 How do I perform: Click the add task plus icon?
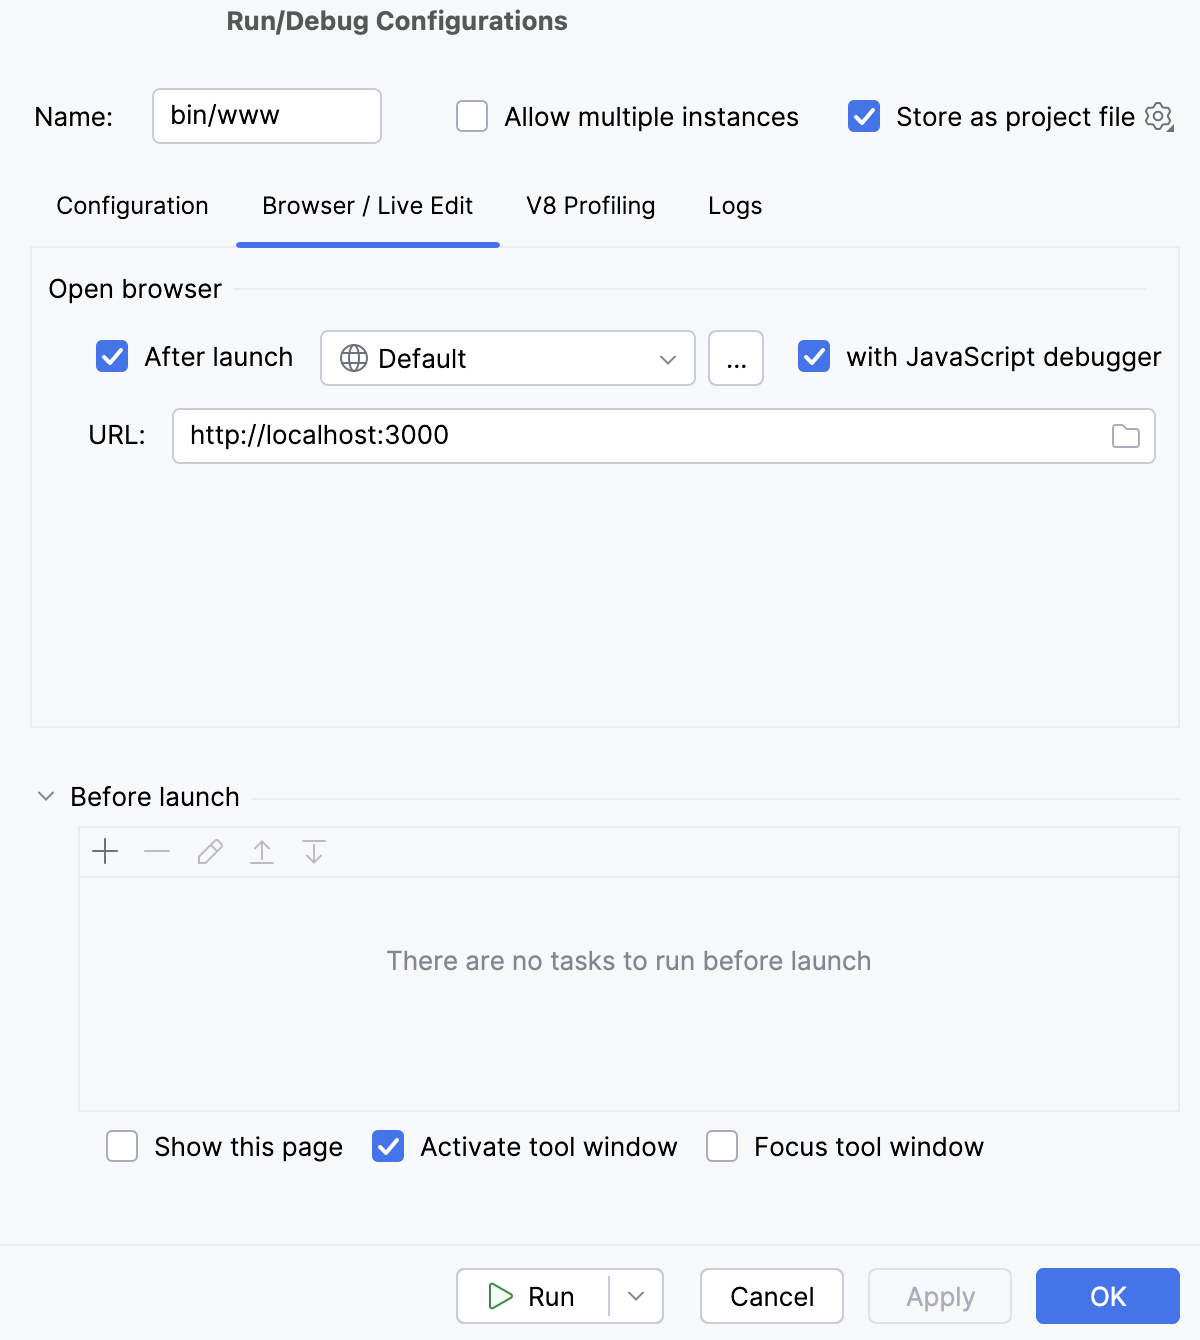point(105,851)
